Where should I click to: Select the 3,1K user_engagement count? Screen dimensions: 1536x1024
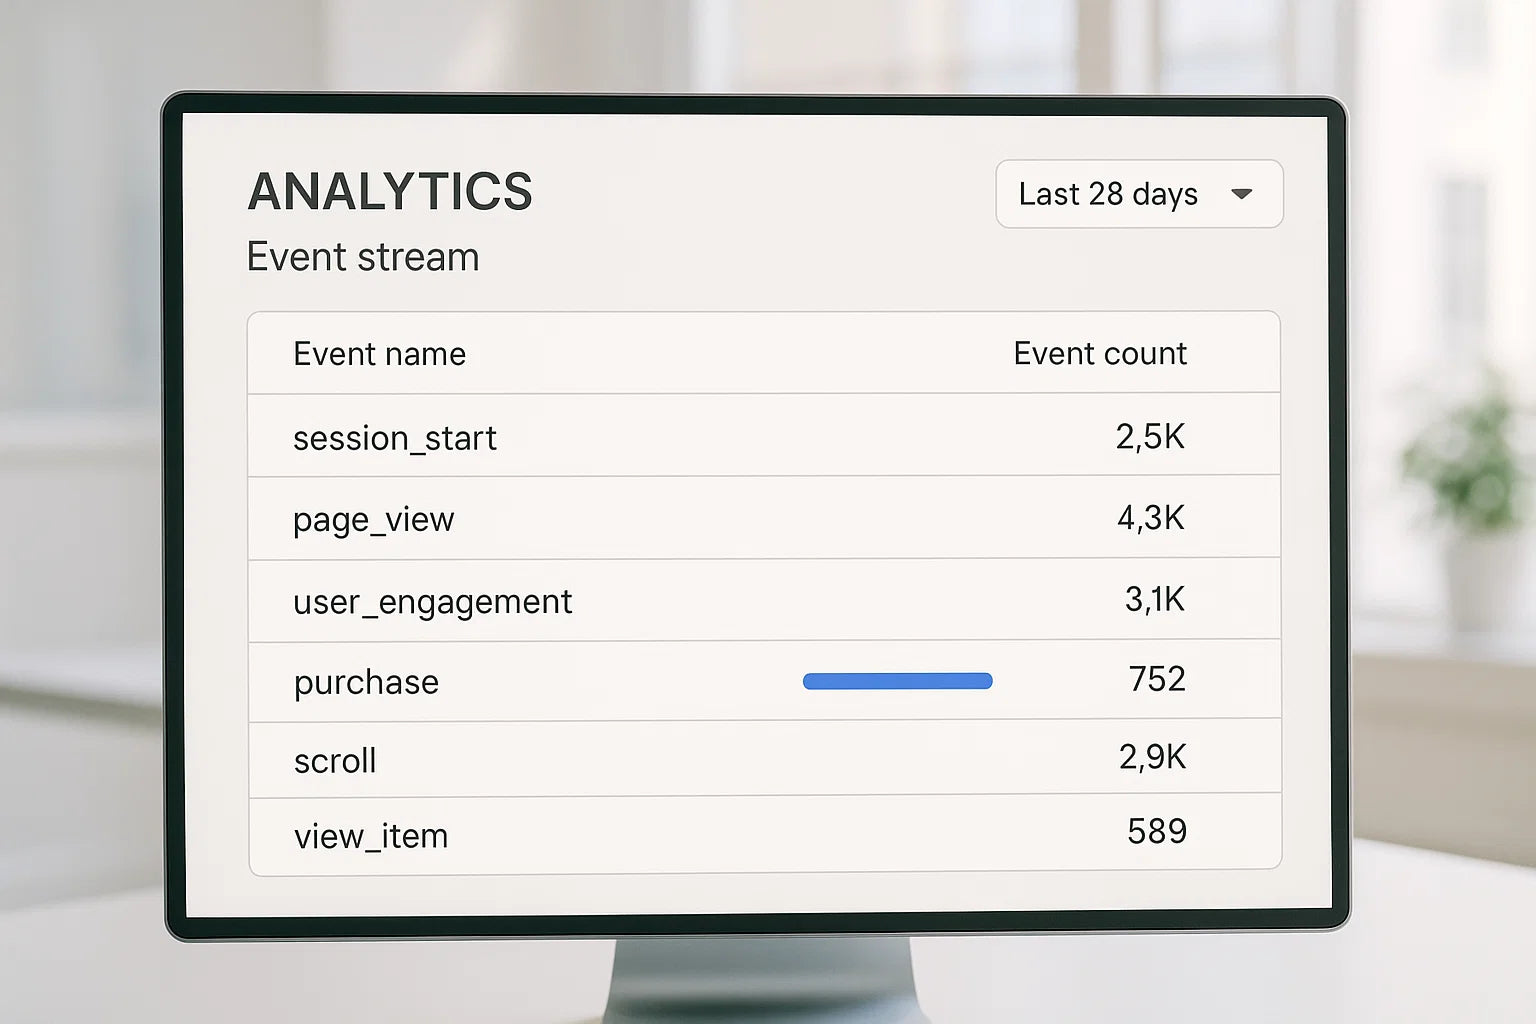coord(1154,599)
